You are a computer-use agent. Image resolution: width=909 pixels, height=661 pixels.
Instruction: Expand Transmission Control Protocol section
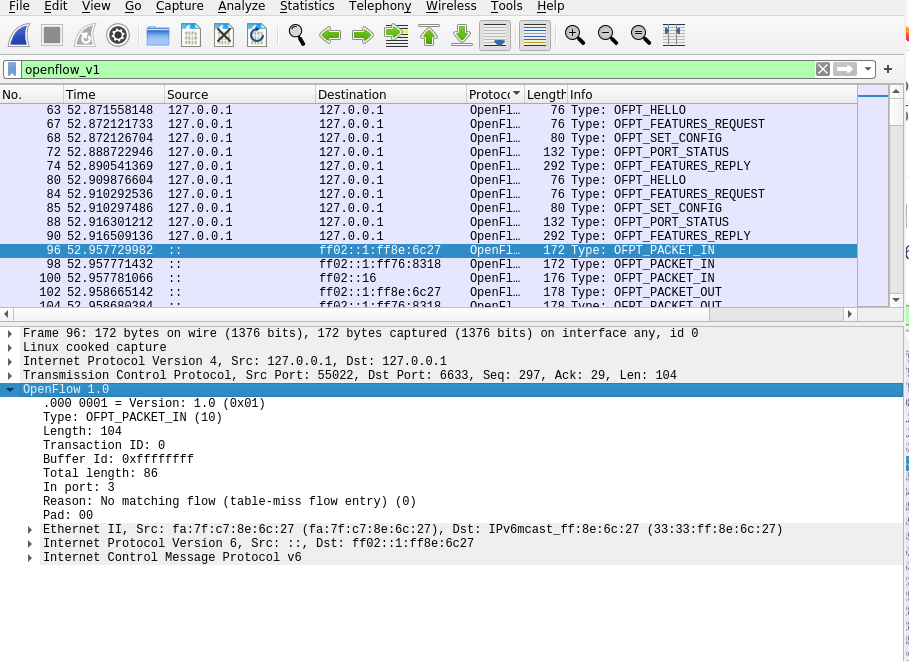[10, 375]
